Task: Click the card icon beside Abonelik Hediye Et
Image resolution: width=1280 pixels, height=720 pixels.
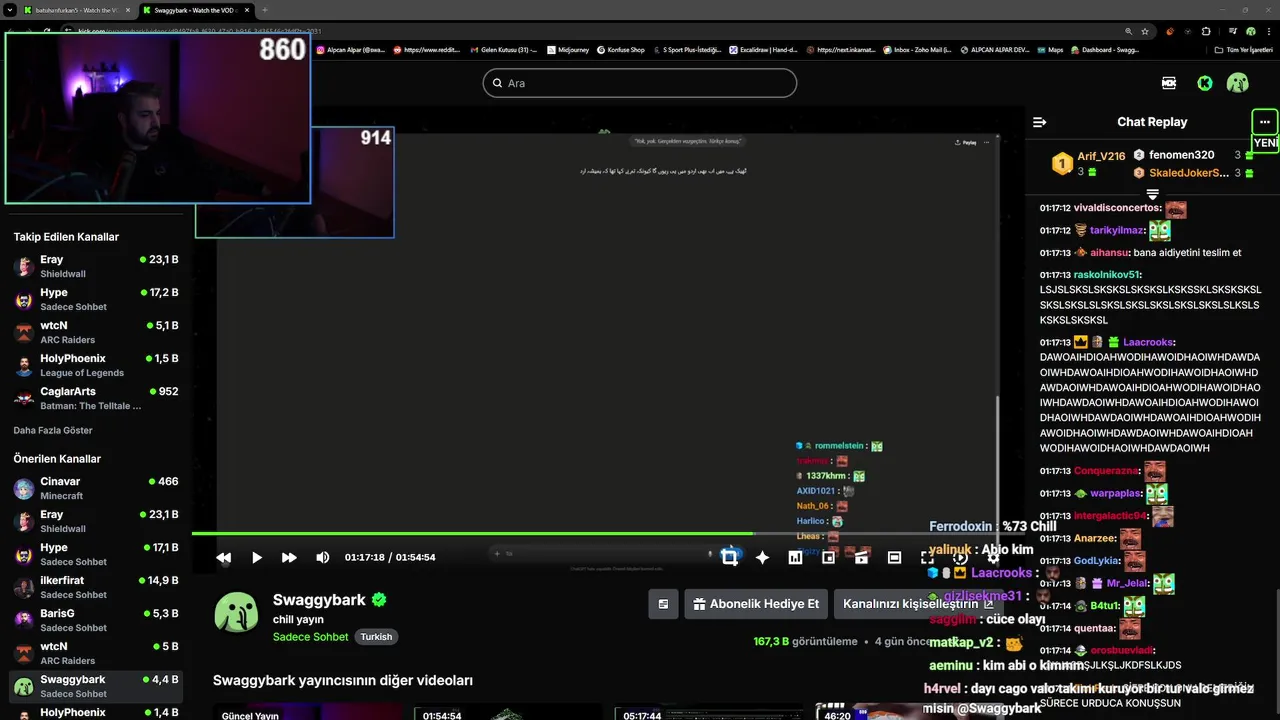Action: [x=663, y=604]
